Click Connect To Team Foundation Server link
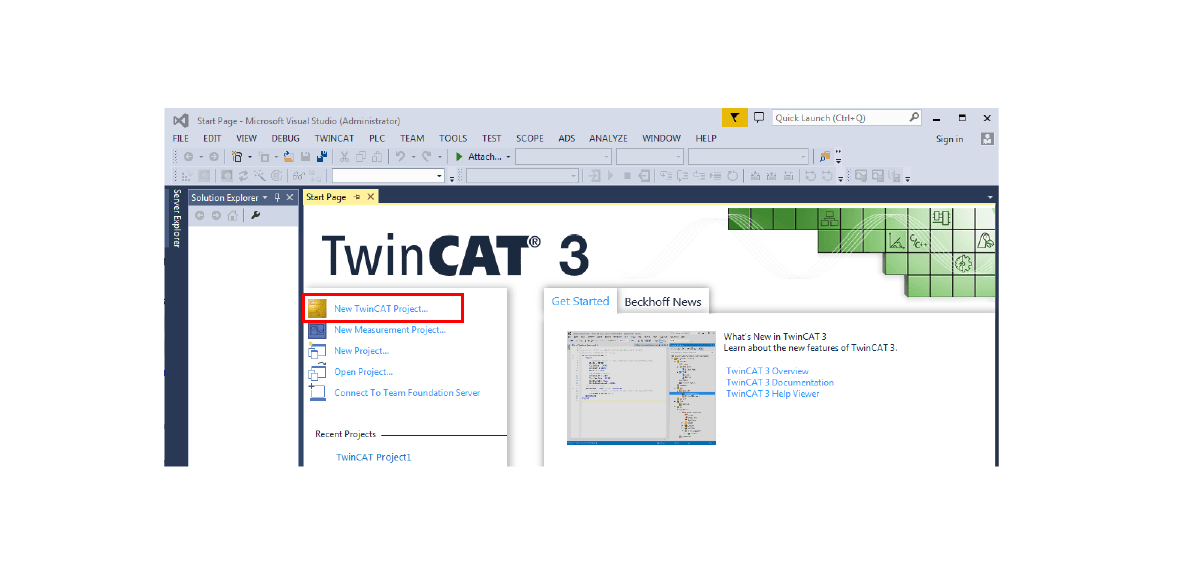The image size is (1200, 570). (x=407, y=393)
